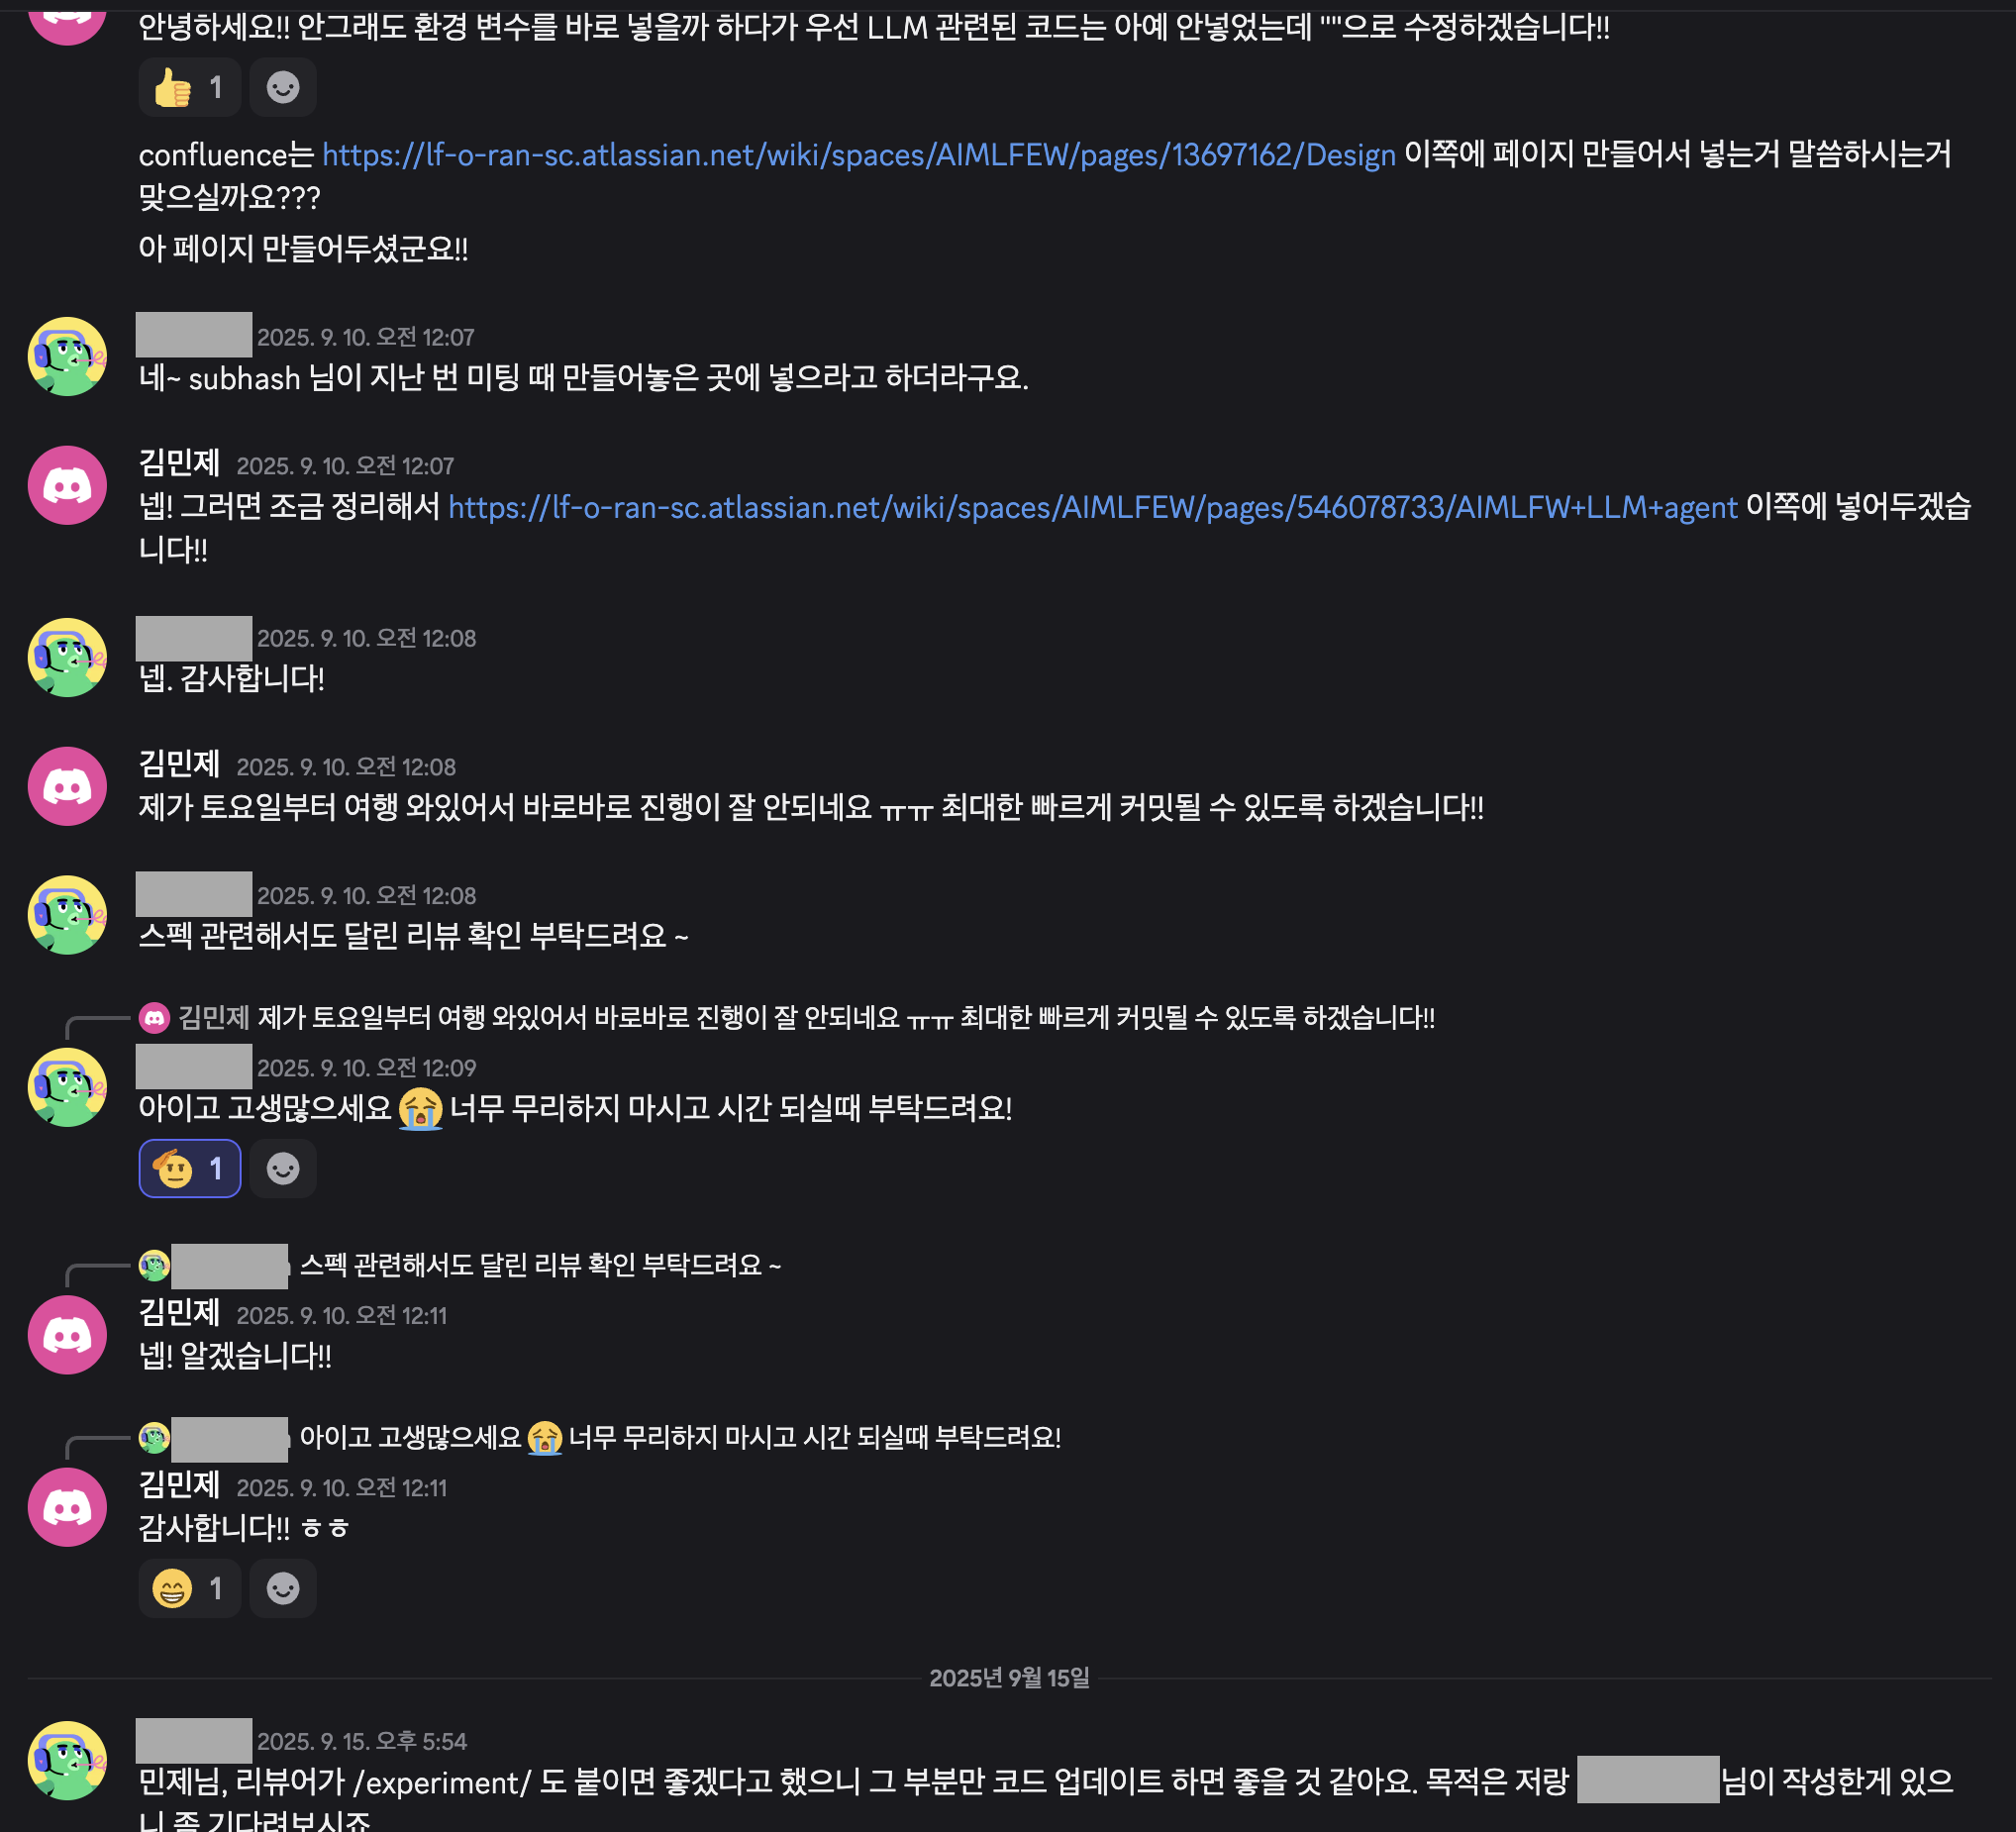Toggle the thumbs-up reaction on the top message
This screenshot has height=1832, width=2016.
[189, 88]
